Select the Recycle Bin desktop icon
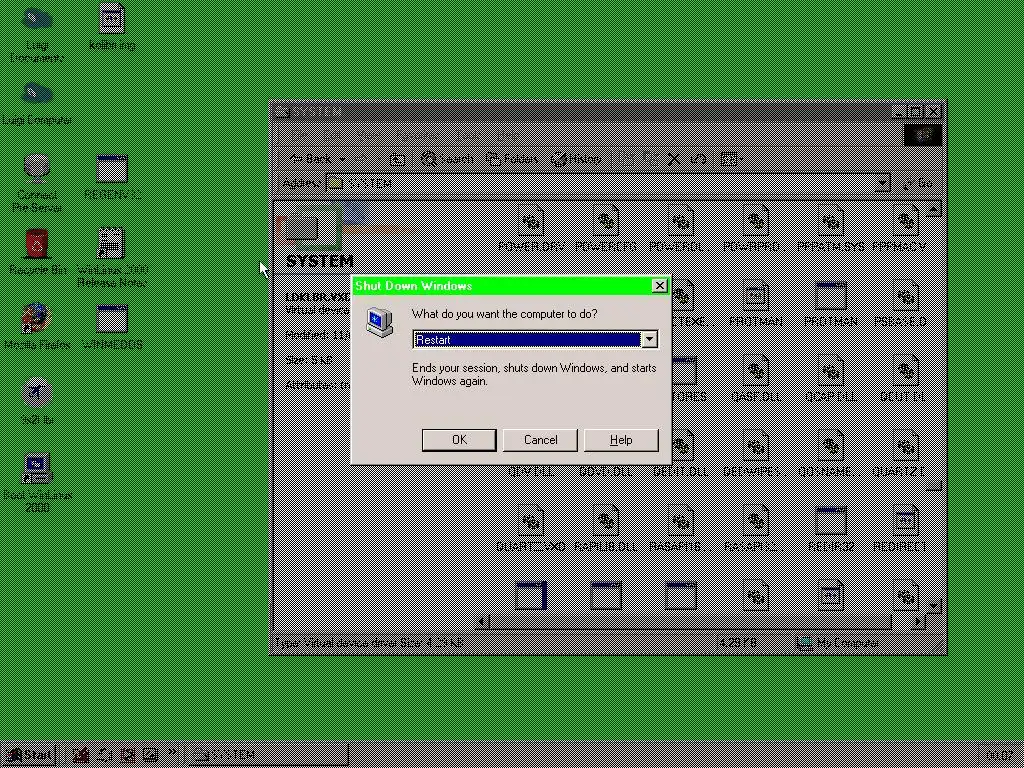This screenshot has height=768, width=1024. pos(37,252)
